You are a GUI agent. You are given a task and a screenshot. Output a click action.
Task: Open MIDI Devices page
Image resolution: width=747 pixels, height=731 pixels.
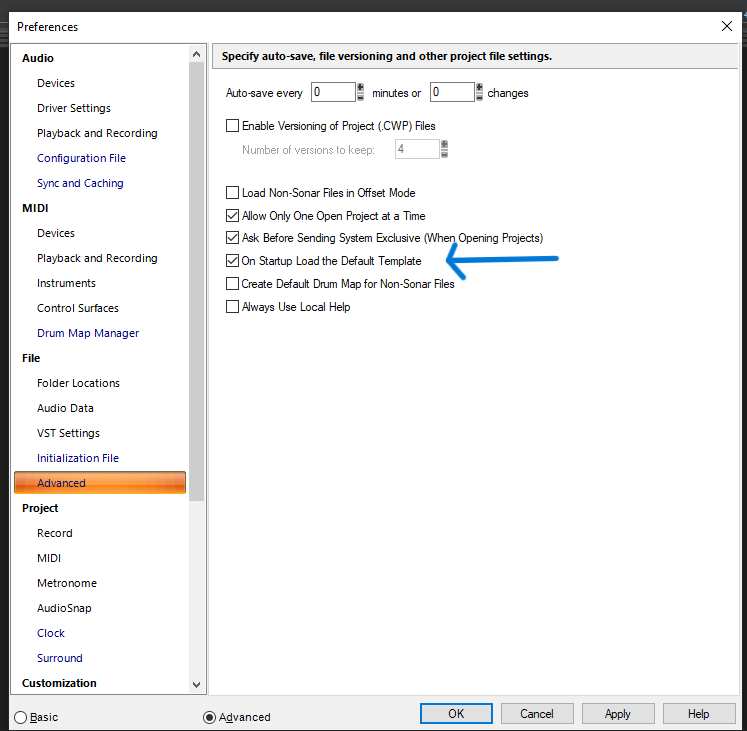coord(56,233)
